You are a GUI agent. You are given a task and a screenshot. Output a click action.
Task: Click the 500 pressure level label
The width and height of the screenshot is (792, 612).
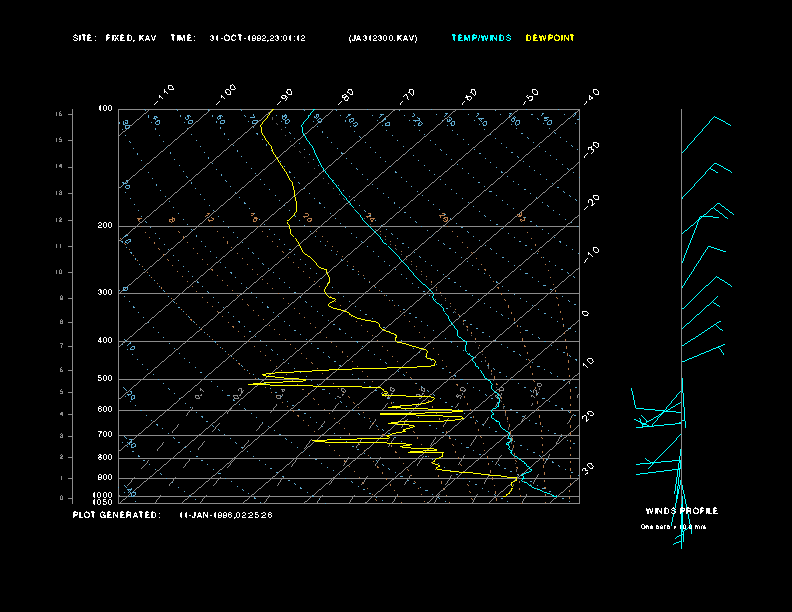coord(105,378)
